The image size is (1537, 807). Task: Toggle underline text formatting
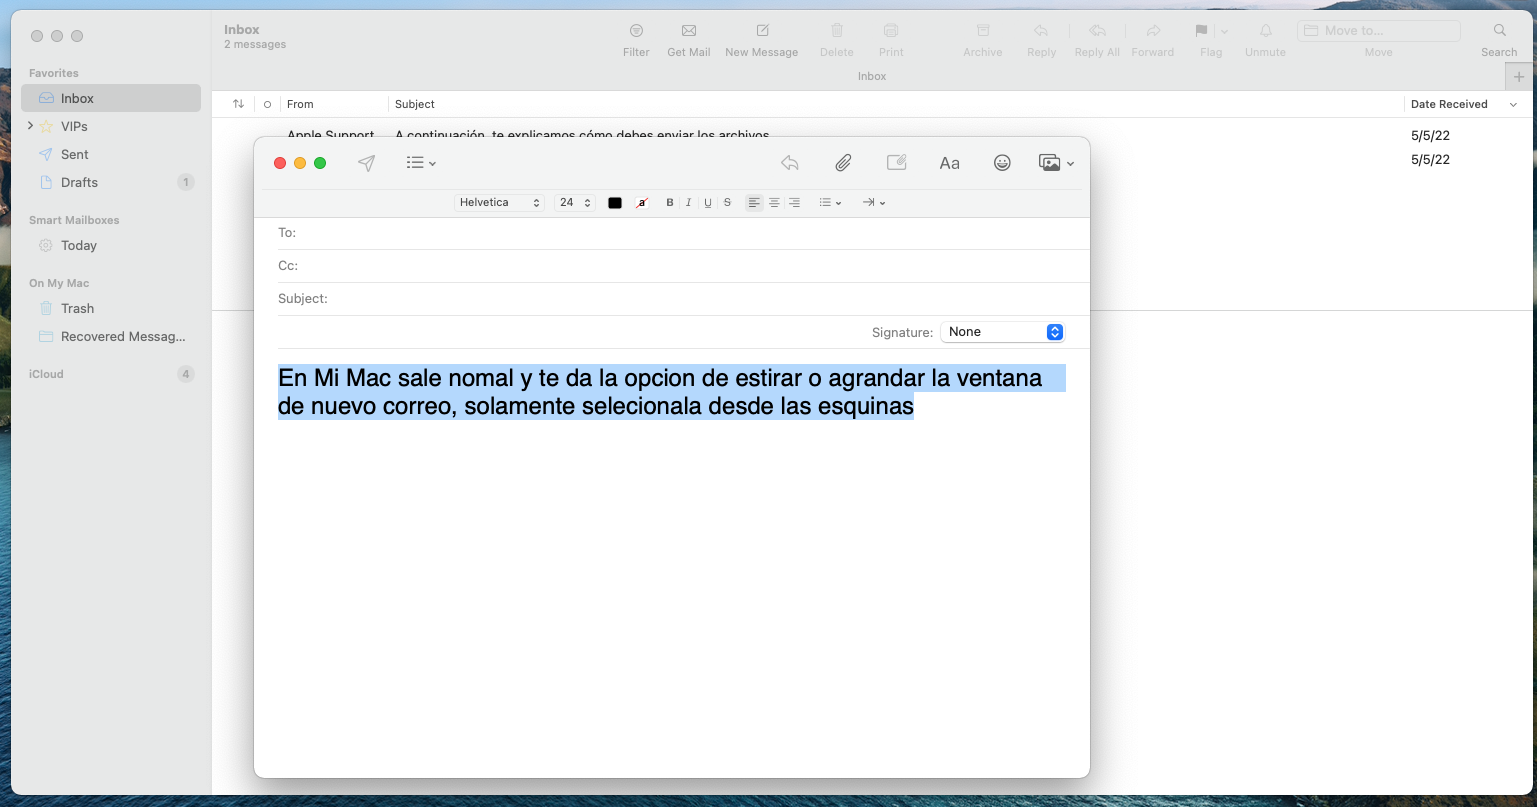(708, 203)
